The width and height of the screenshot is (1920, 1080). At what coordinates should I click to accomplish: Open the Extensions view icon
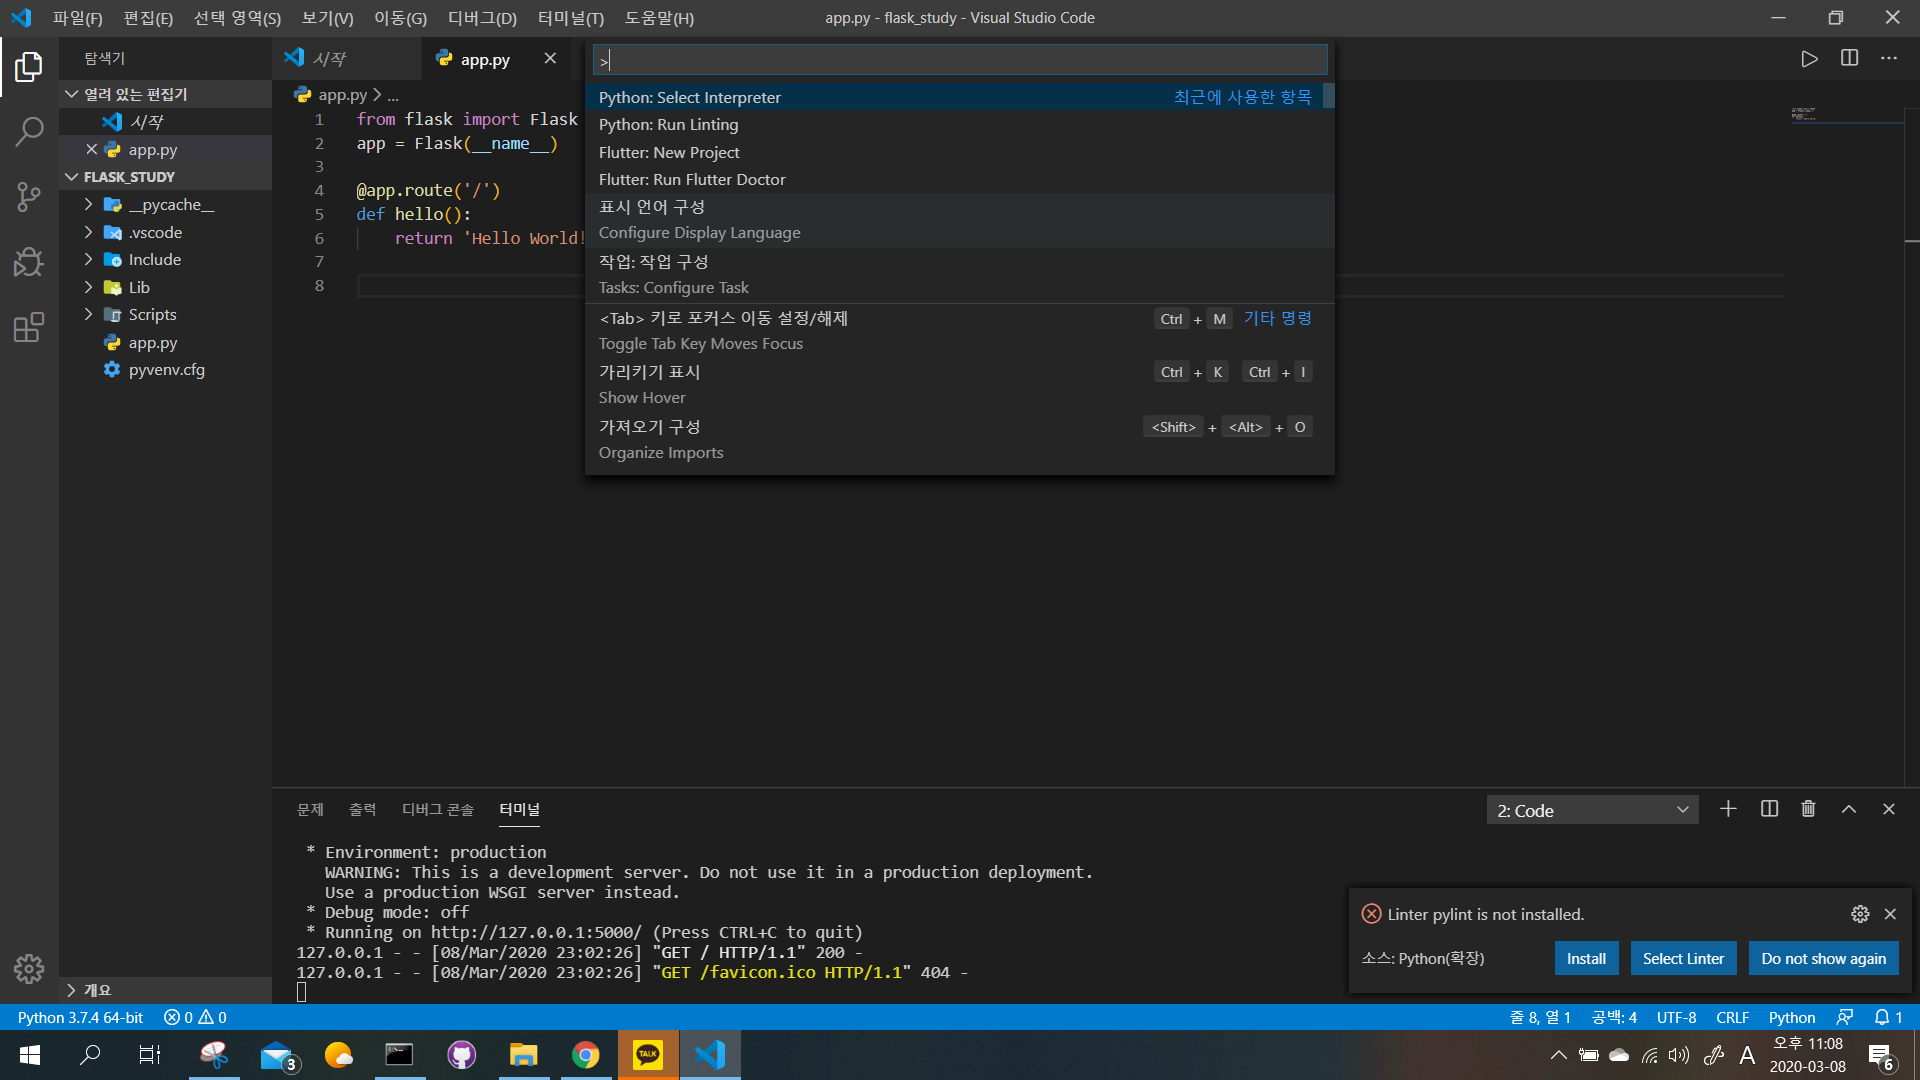[29, 327]
